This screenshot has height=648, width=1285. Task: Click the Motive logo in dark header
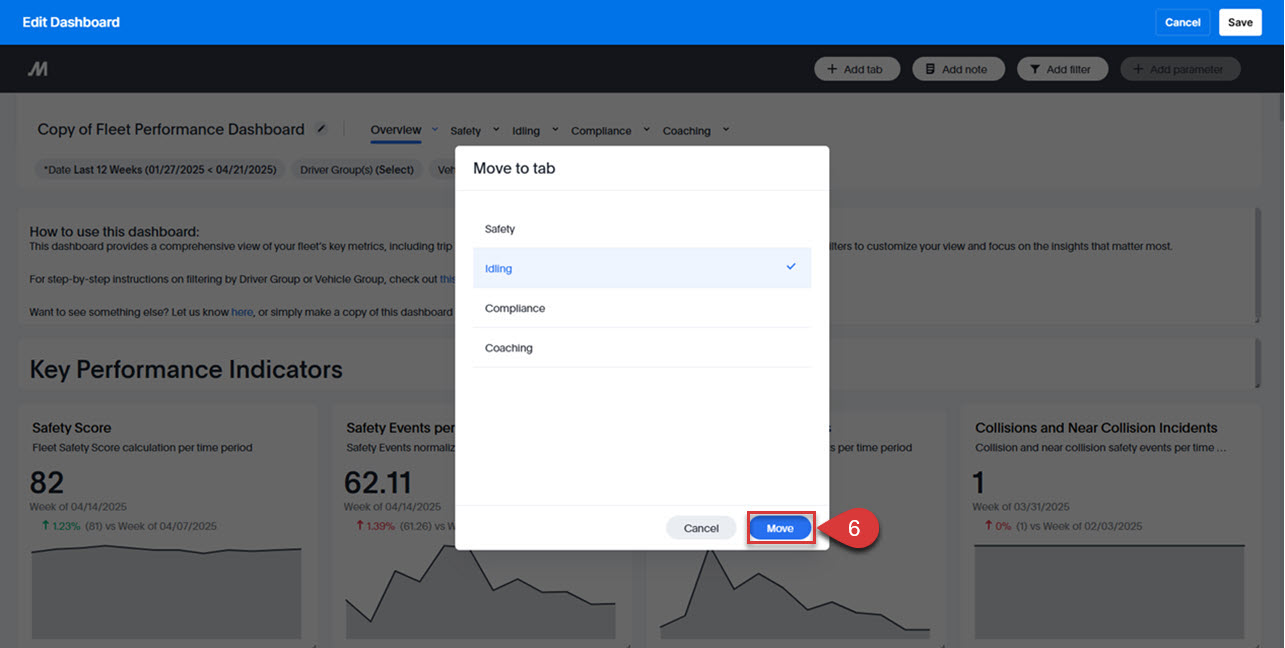[x=37, y=69]
